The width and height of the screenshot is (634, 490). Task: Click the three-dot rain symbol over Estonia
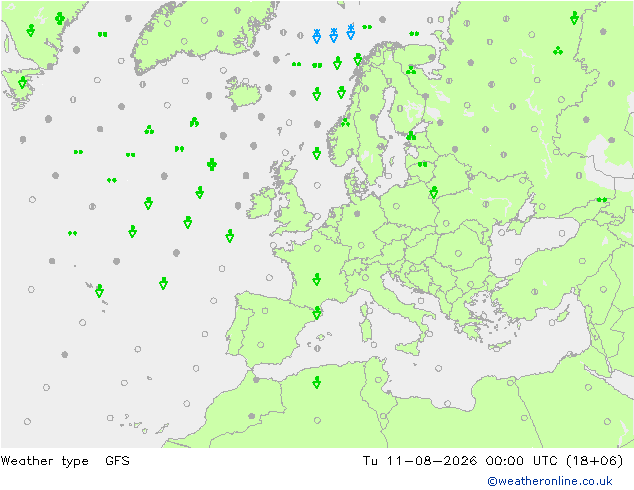pos(411,135)
